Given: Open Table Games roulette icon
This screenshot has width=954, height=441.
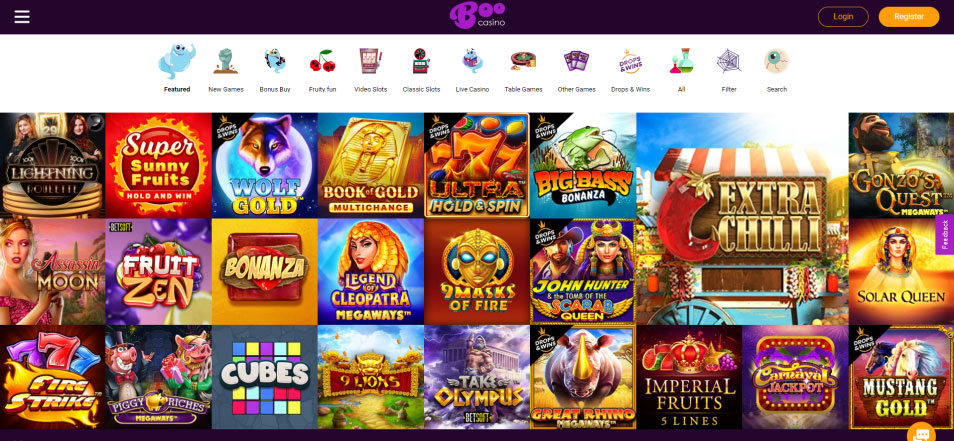Looking at the screenshot, I should point(523,61).
